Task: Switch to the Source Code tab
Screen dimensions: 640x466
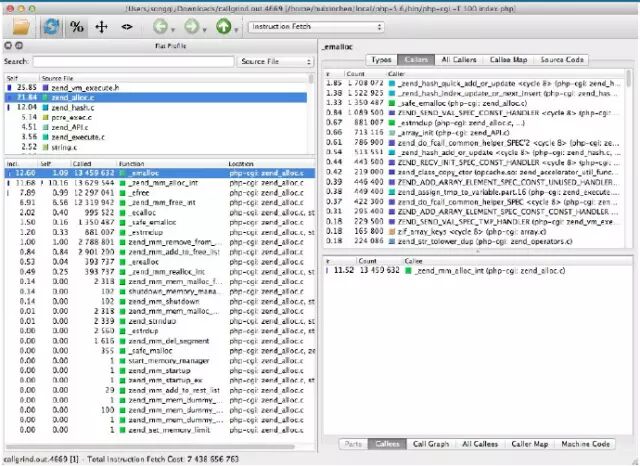Action: point(562,60)
